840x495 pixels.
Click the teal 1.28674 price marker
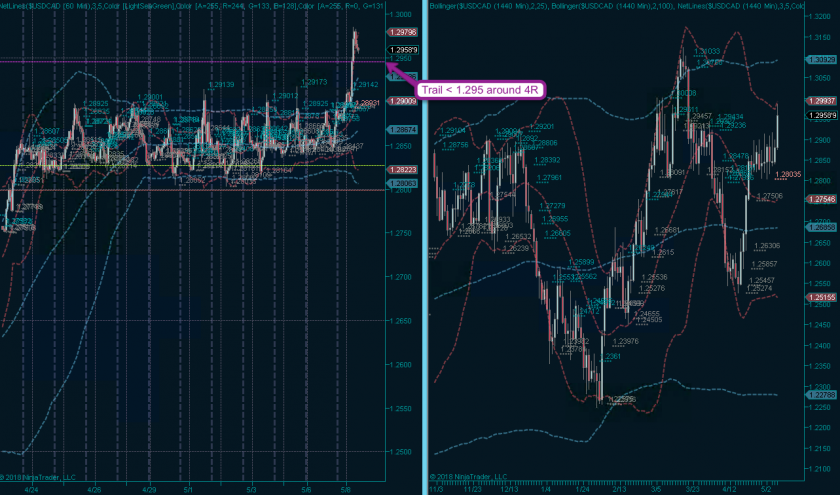click(403, 130)
